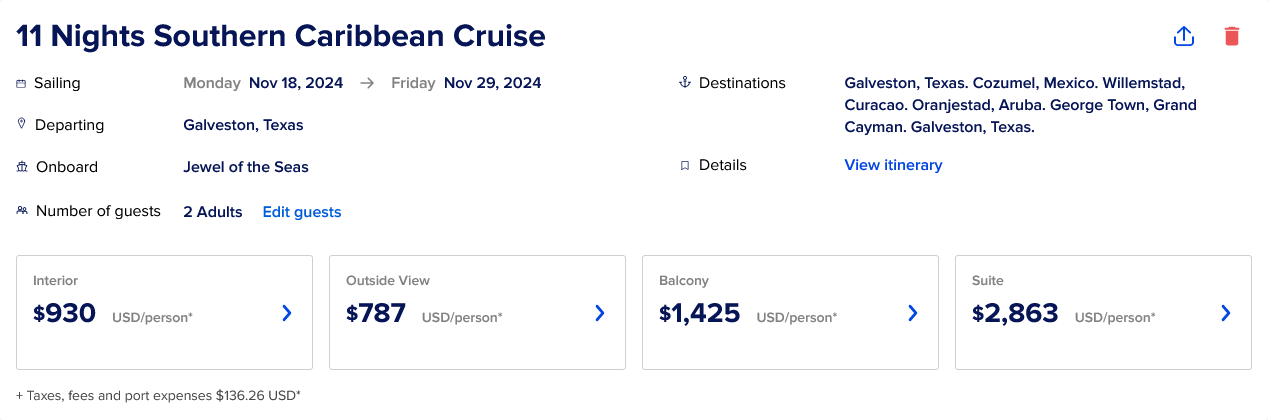
Task: Click the ship icon beside Onboard
Action: click(x=21, y=167)
